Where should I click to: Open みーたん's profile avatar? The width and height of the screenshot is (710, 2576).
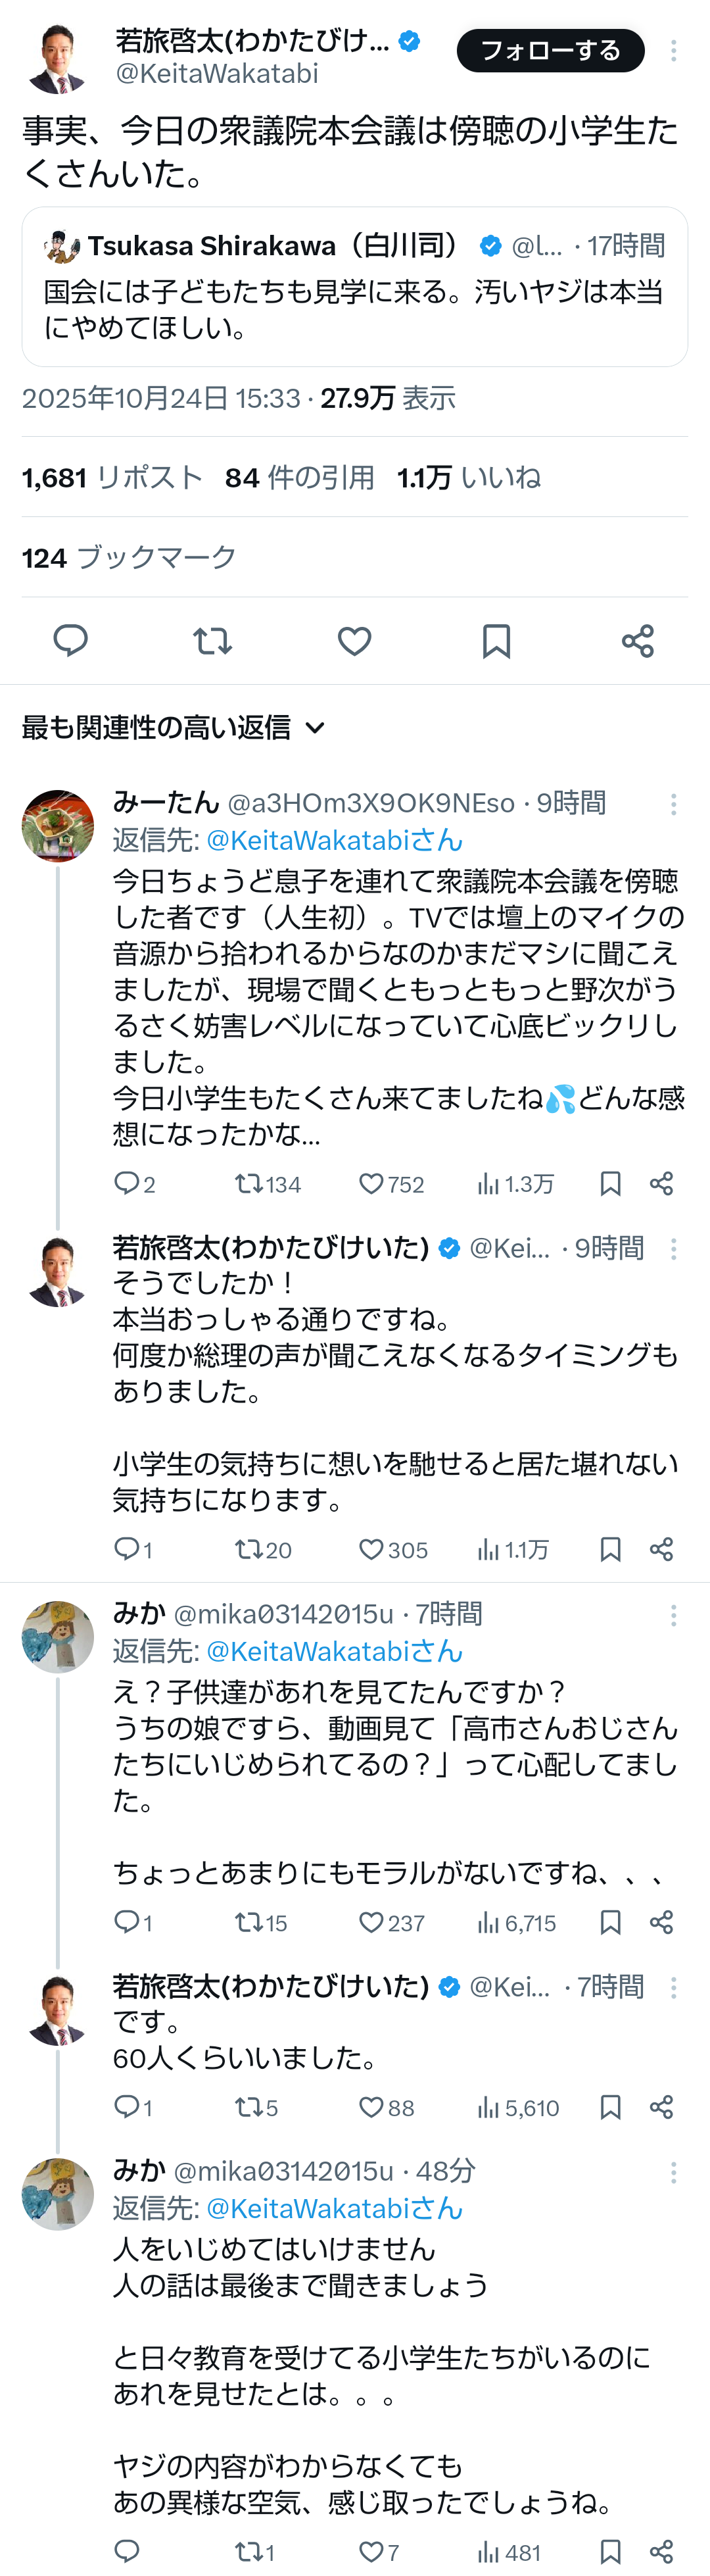[58, 826]
